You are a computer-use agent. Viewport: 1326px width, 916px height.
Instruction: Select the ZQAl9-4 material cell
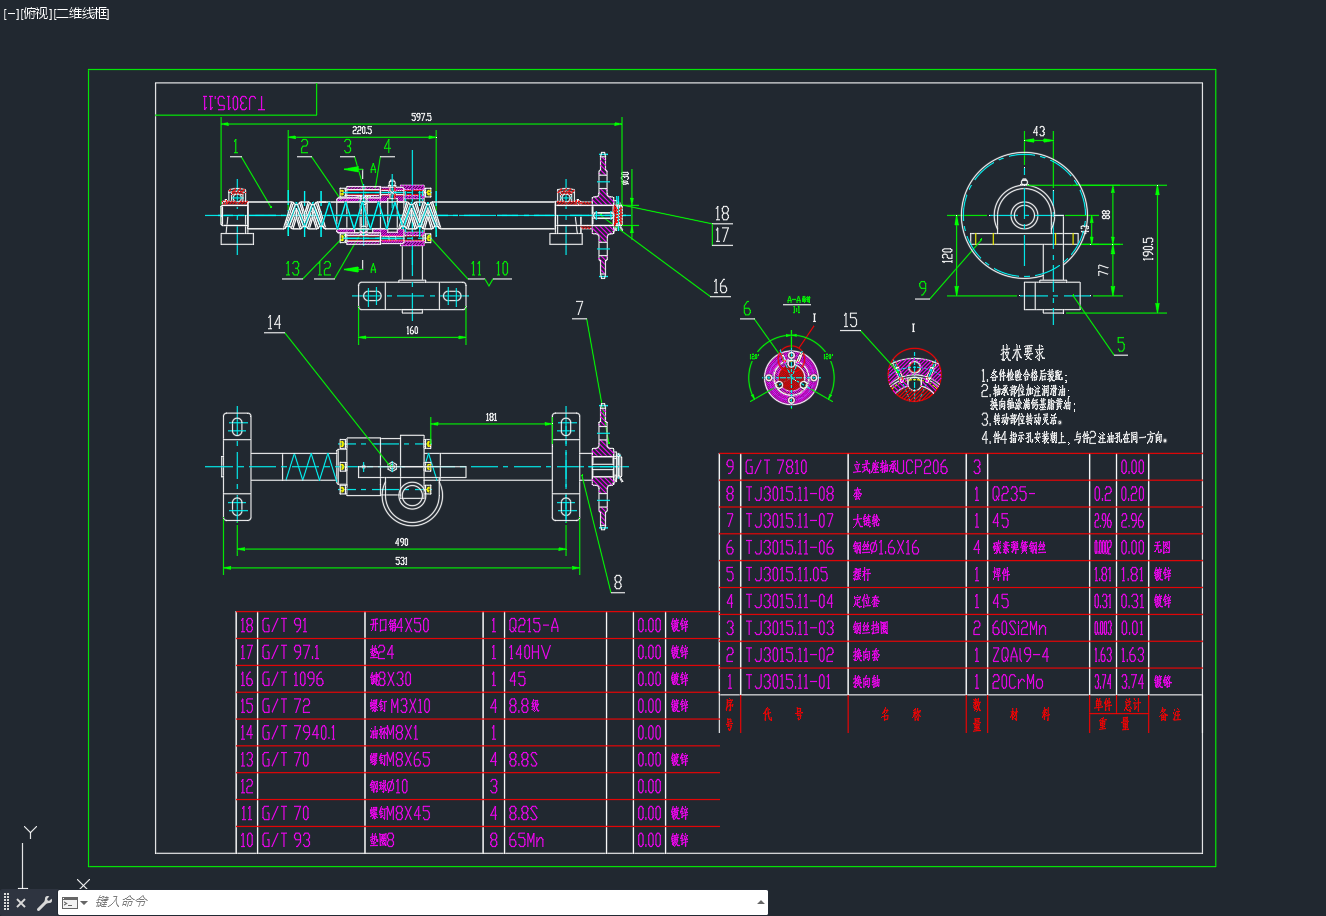1021,655
